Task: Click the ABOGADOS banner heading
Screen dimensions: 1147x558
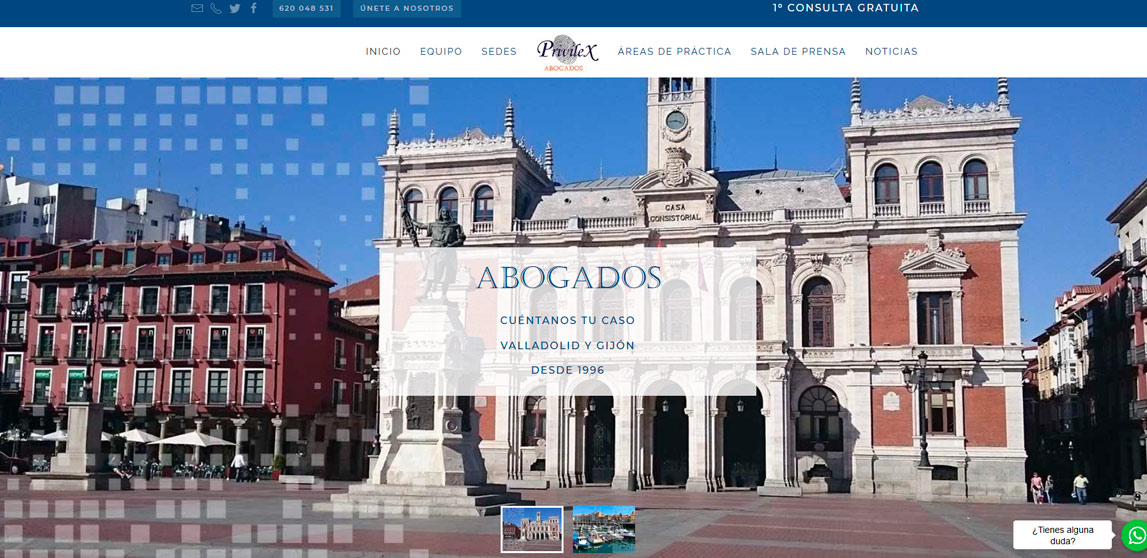Action: [568, 278]
